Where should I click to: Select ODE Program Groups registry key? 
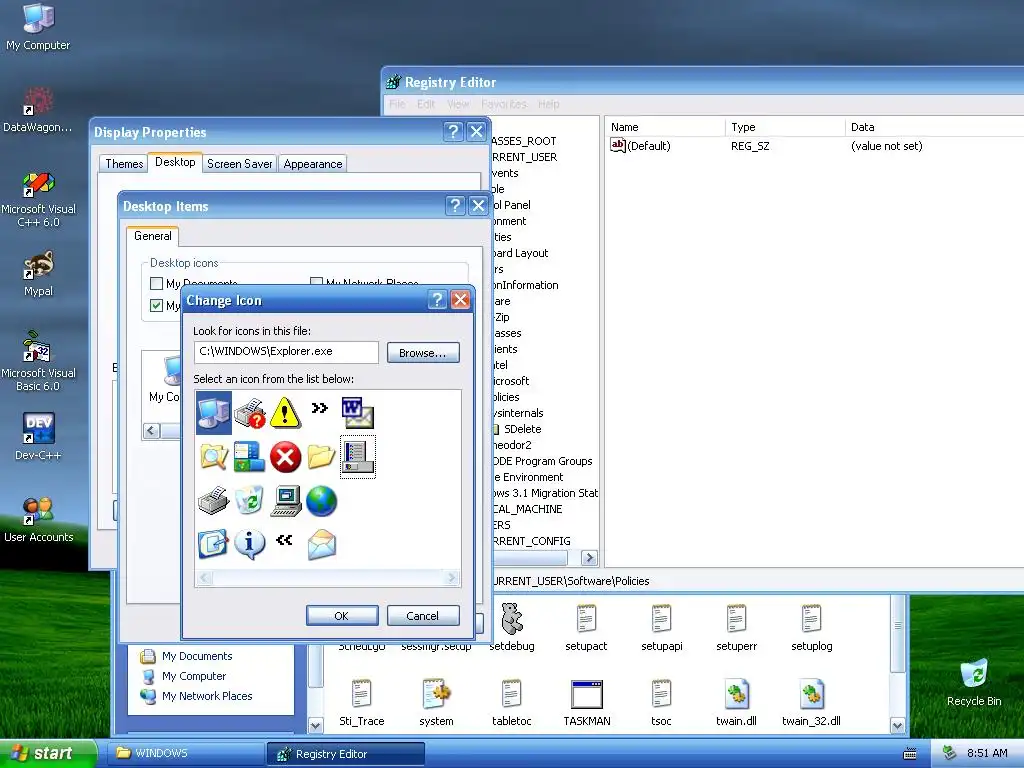pos(543,461)
